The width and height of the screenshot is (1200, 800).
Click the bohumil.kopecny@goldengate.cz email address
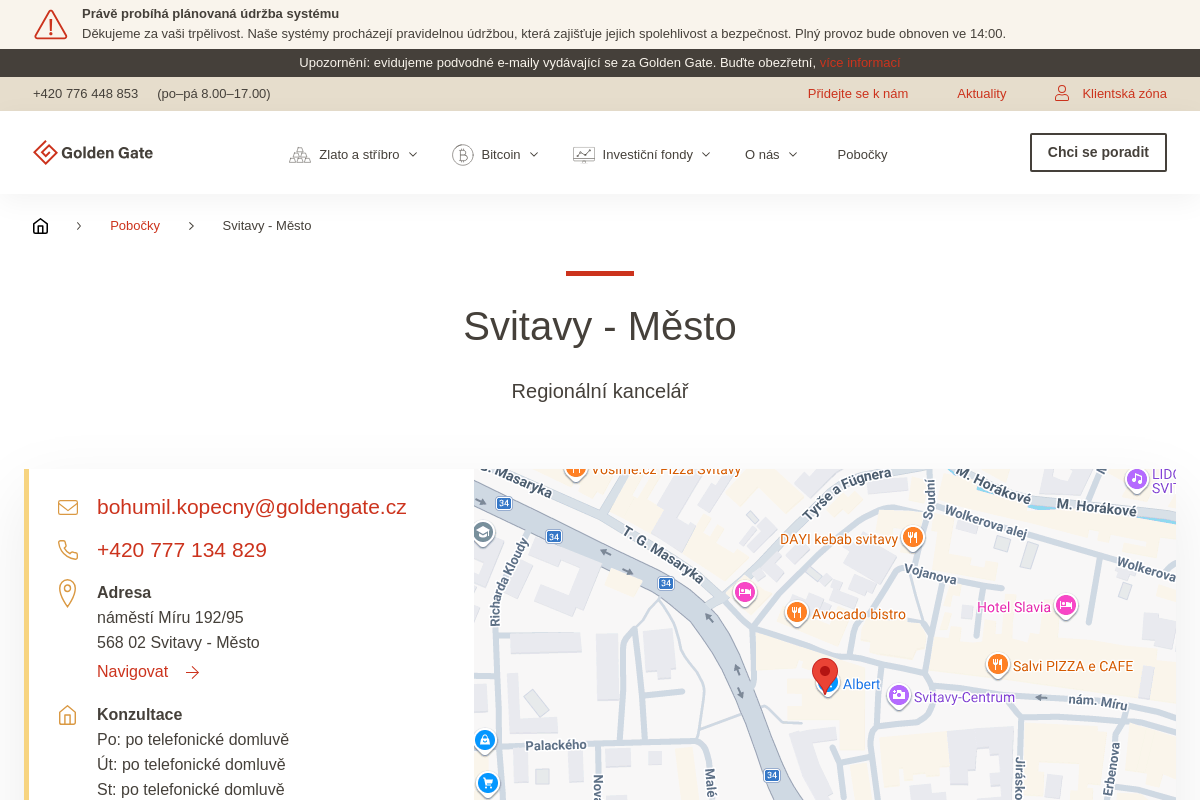pos(251,507)
